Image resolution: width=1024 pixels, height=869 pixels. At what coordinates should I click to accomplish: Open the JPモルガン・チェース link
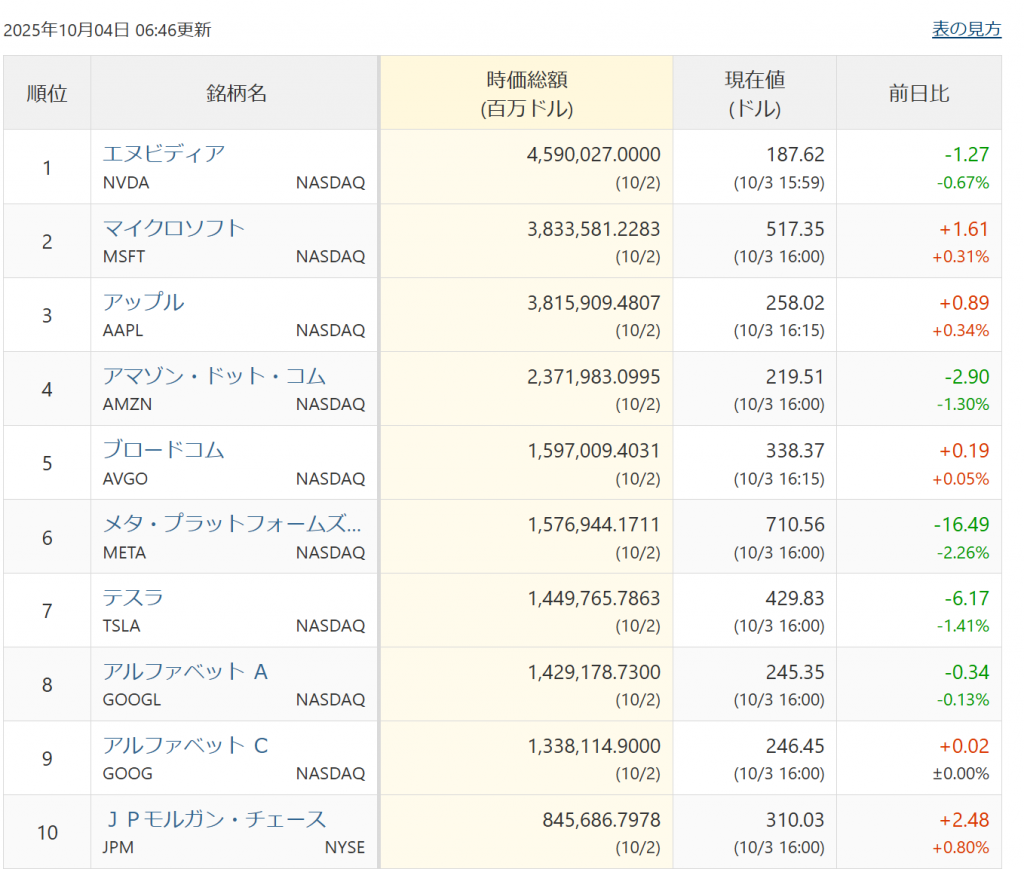point(214,820)
